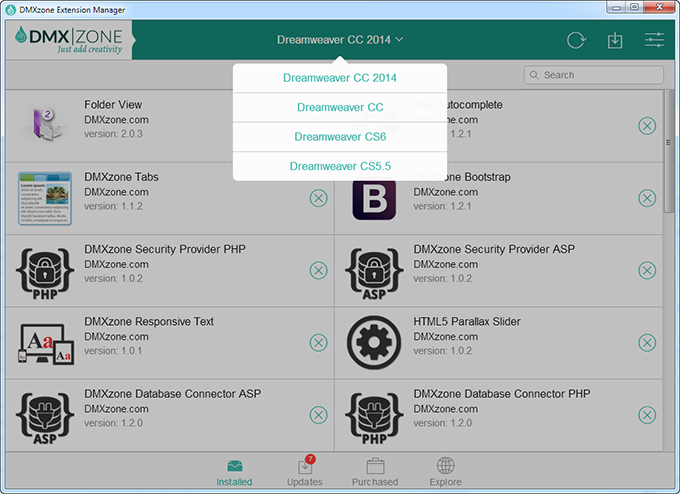Click X icon for HTML5 Parallax Slider

click(x=647, y=343)
